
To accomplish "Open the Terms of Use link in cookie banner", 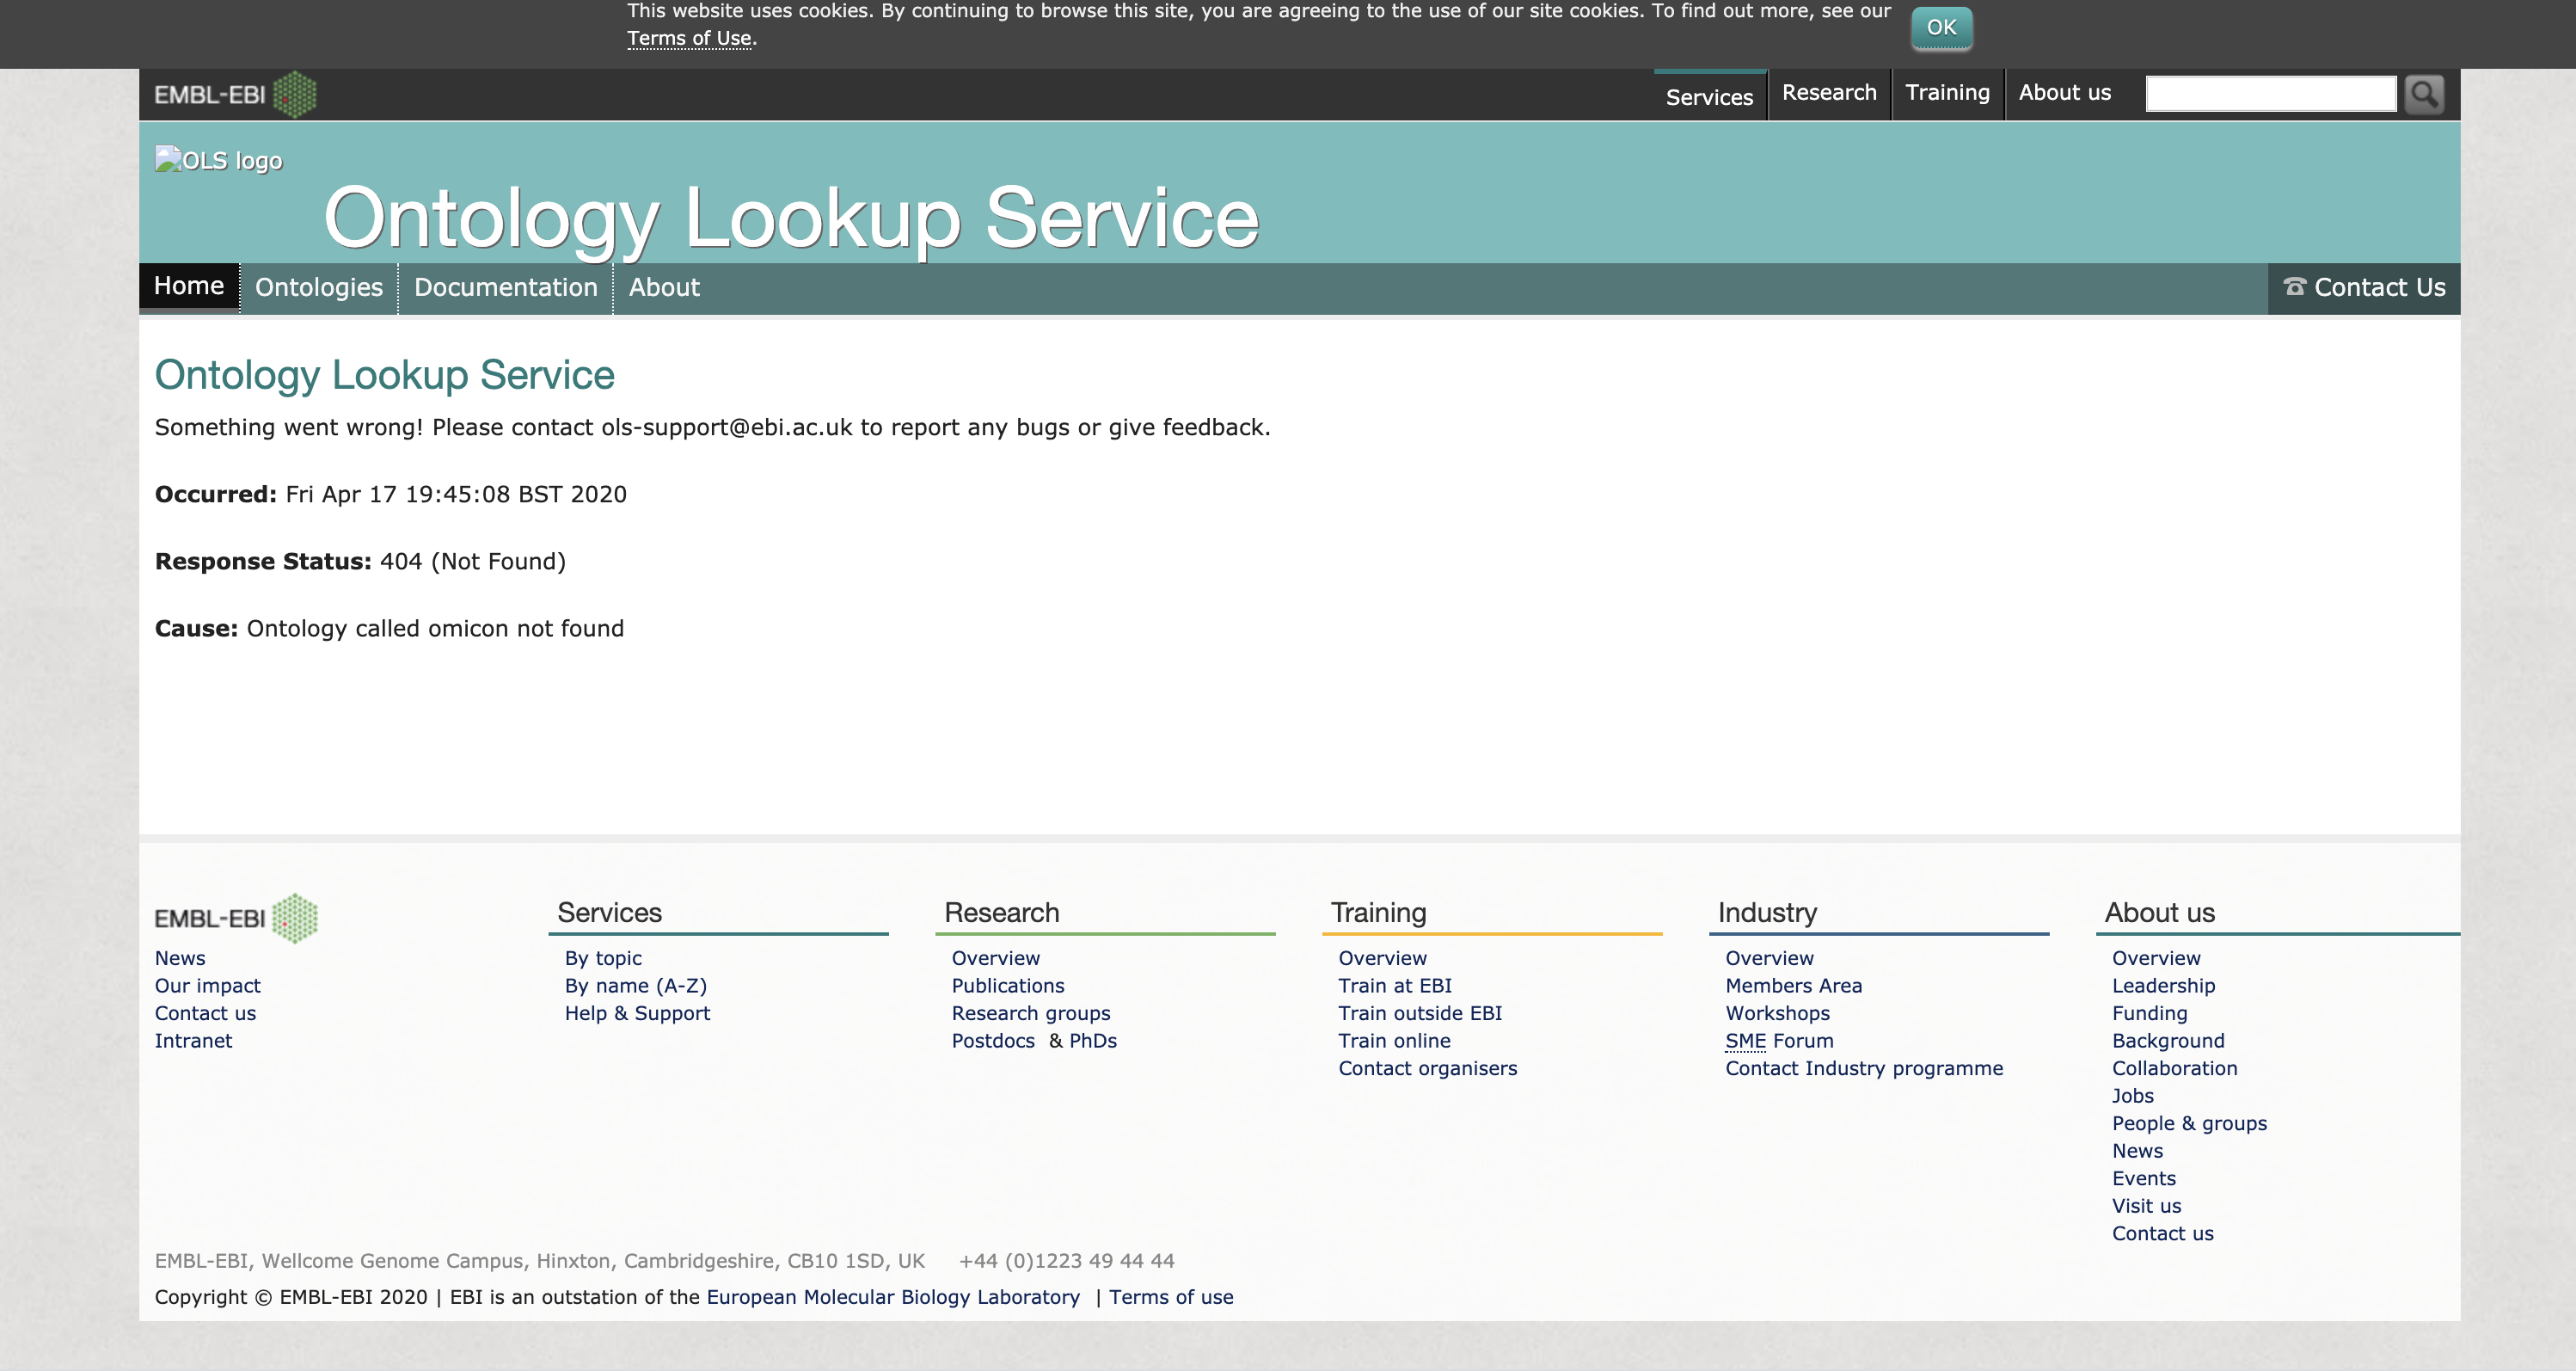I will (x=689, y=38).
